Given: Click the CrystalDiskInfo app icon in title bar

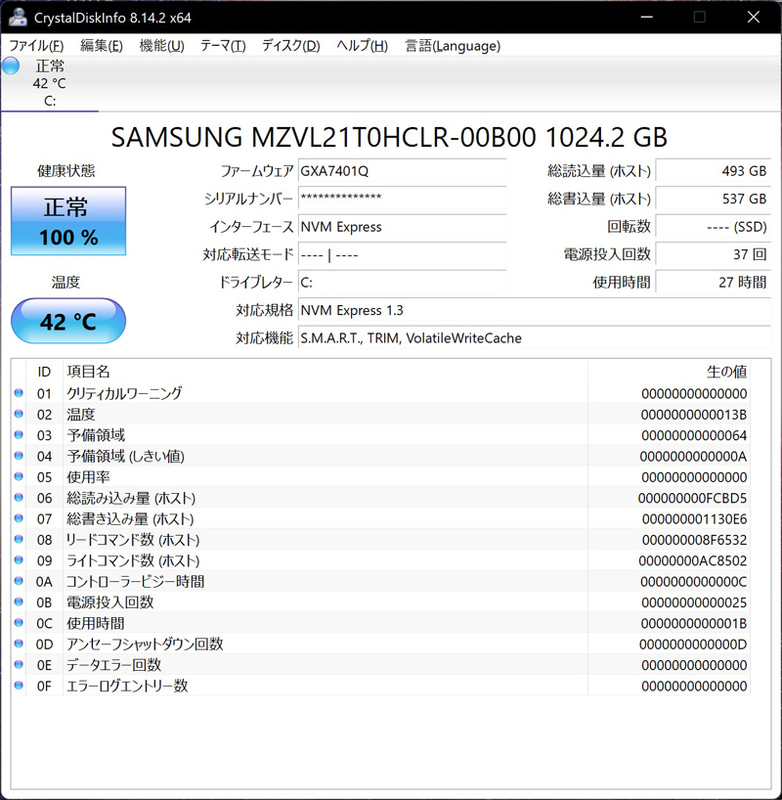Looking at the screenshot, I should (17, 17).
